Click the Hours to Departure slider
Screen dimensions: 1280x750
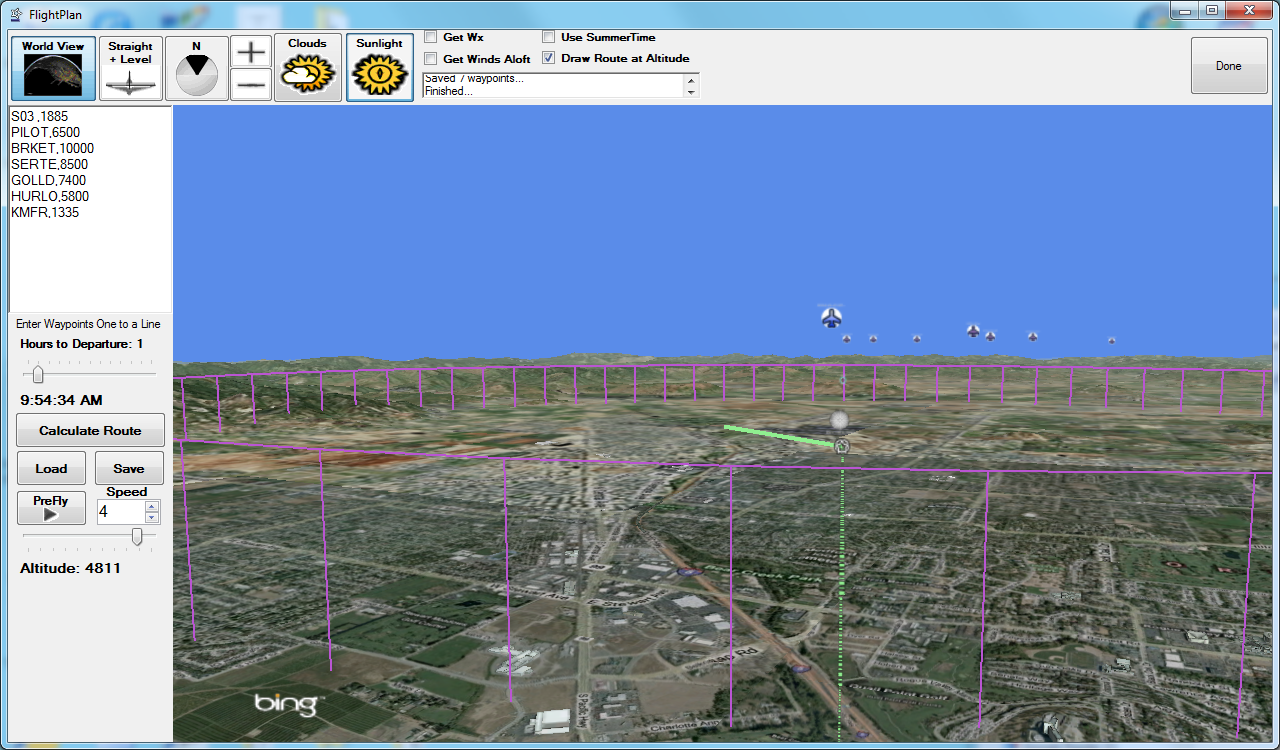pos(38,375)
